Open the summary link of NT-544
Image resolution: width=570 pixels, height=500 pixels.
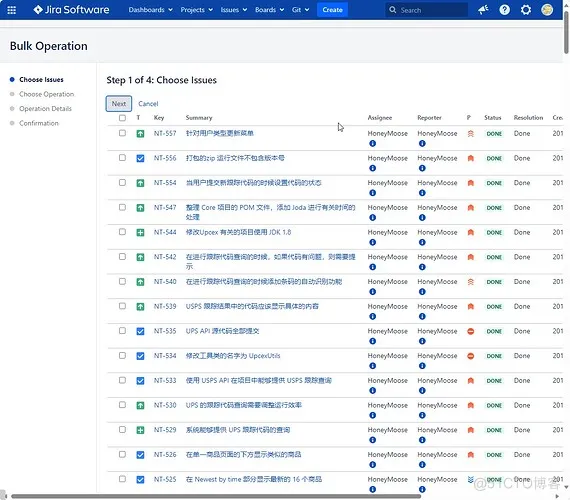[238, 232]
